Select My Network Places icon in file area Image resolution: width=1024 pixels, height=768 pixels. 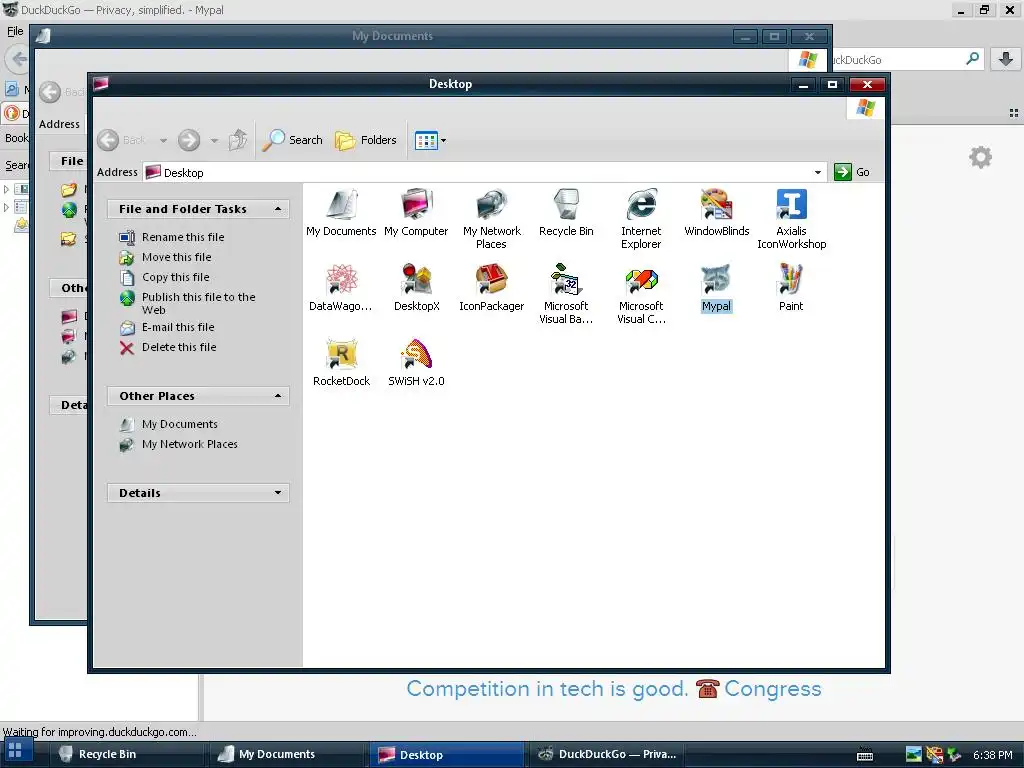(491, 219)
